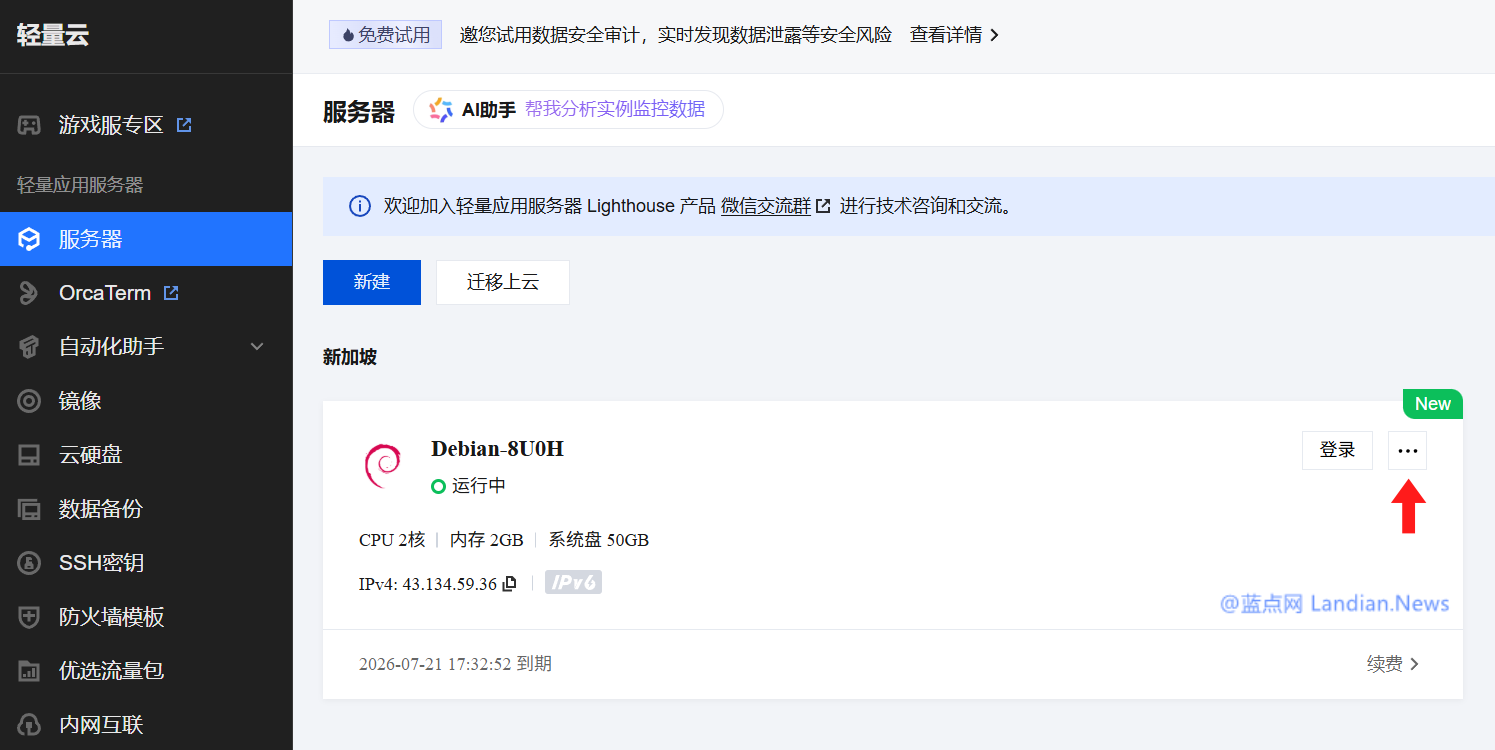Open 优选流量包 sidebar item
1495x750 pixels.
point(110,671)
